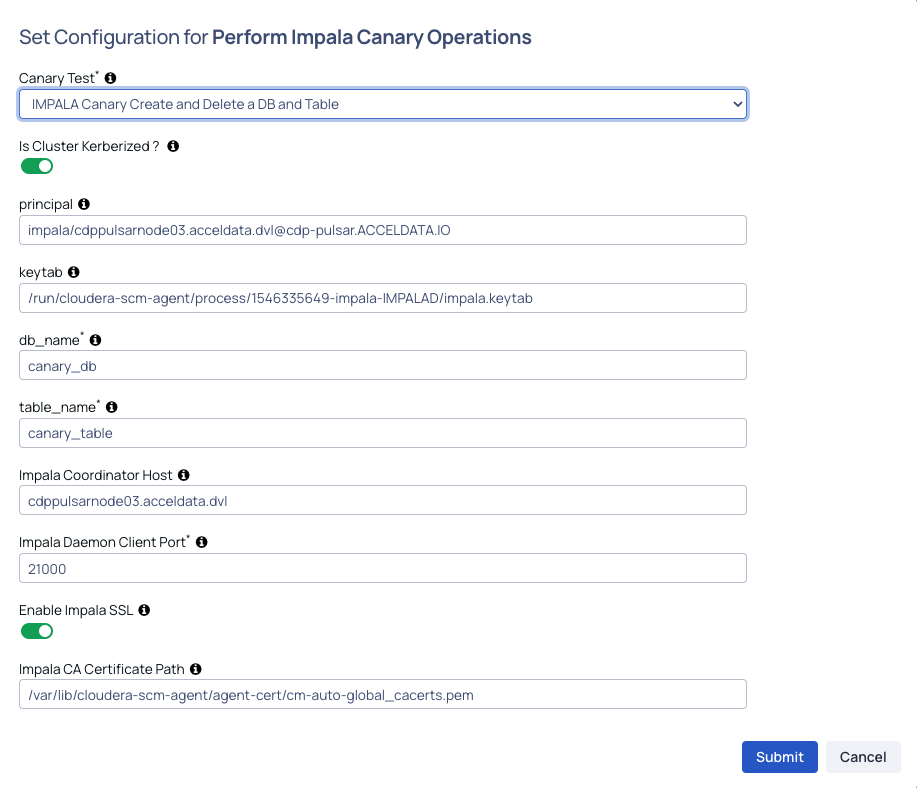The image size is (917, 788).
Task: Click the db_name info icon
Action: (x=95, y=340)
